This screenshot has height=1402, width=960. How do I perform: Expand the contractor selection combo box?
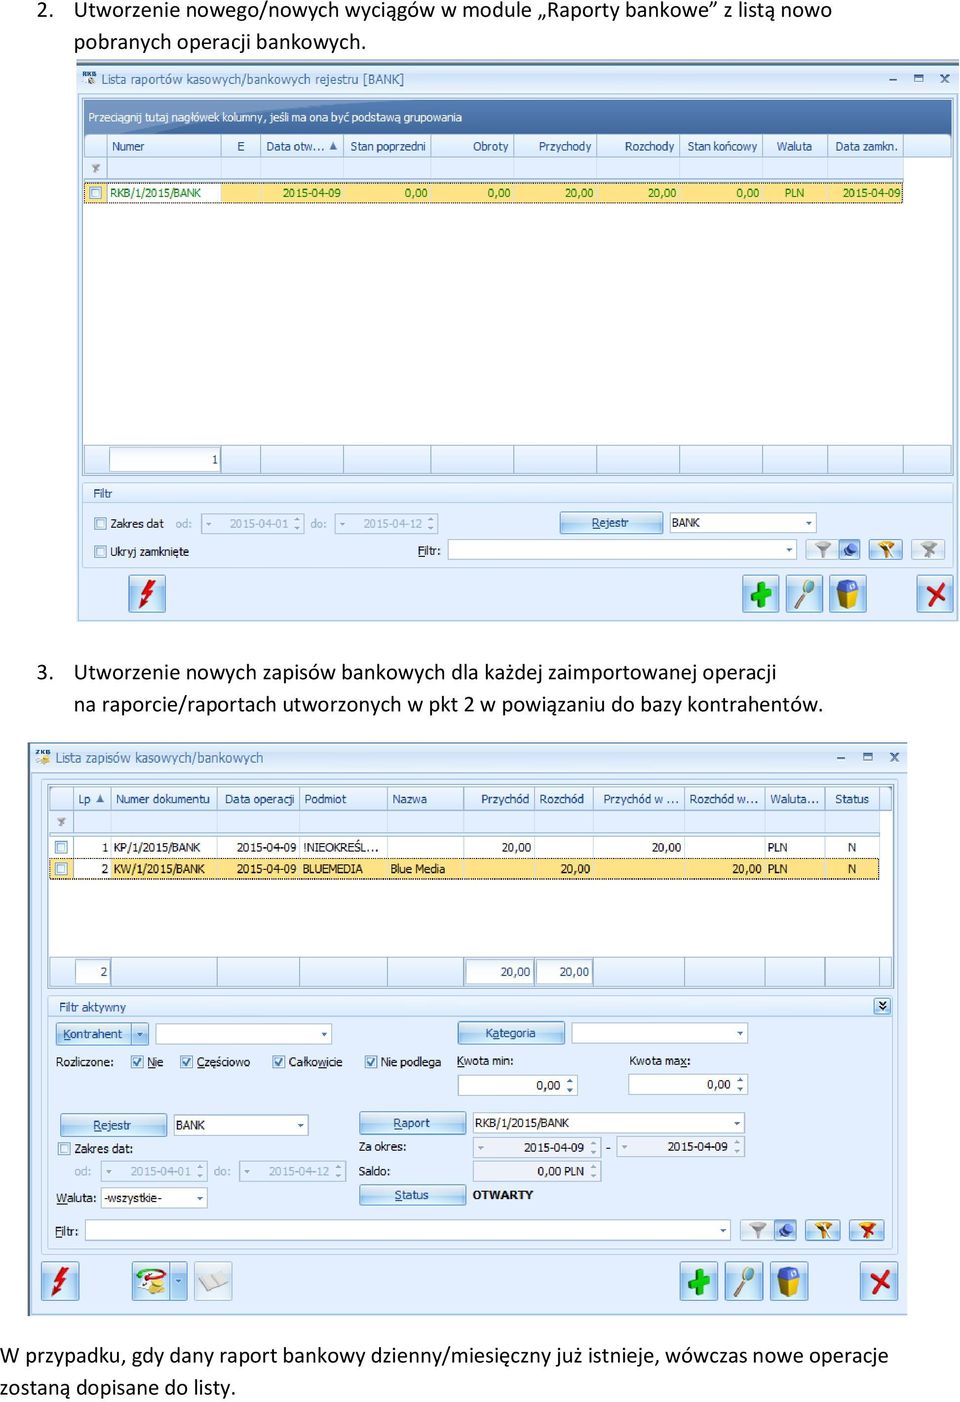(324, 1034)
